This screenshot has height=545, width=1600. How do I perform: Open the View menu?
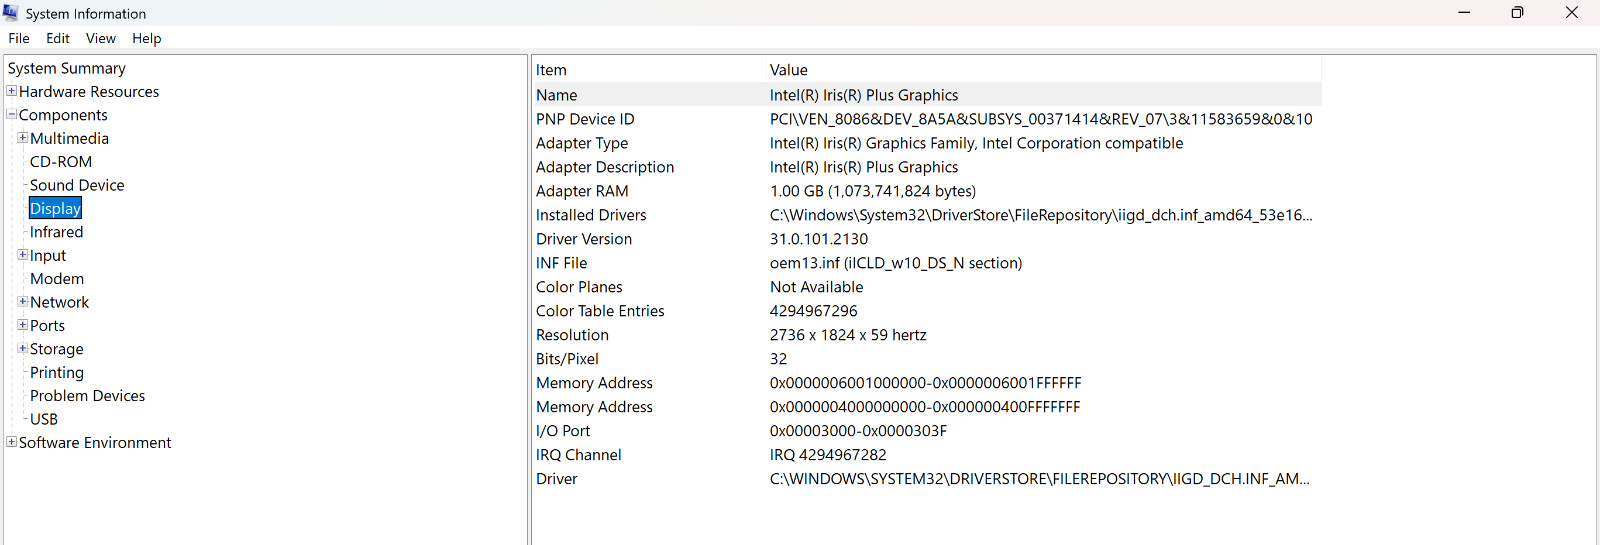click(101, 38)
